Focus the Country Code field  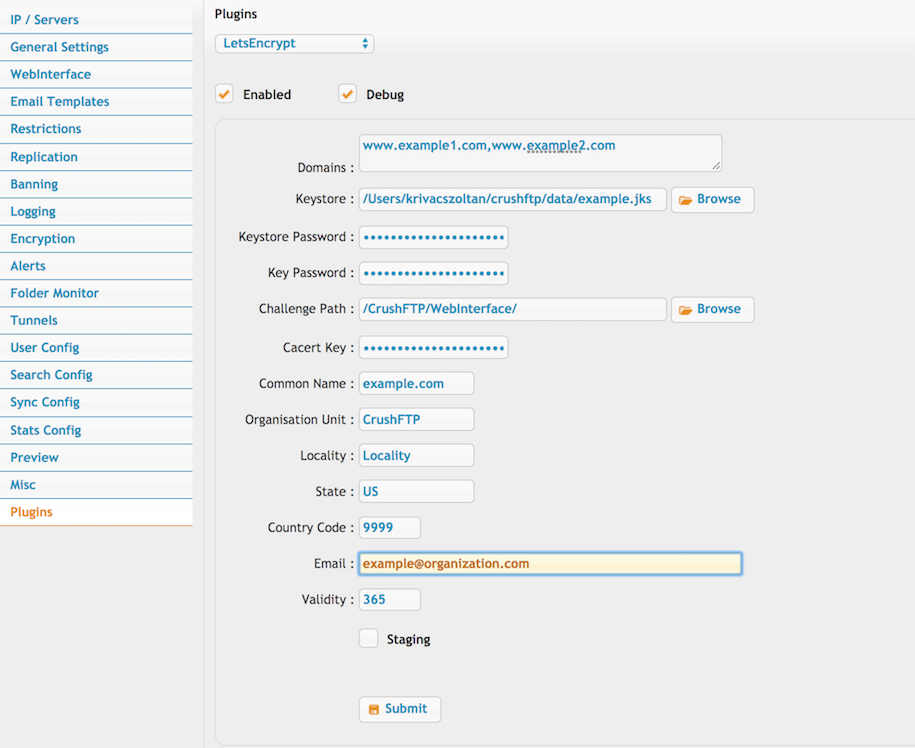coord(389,527)
